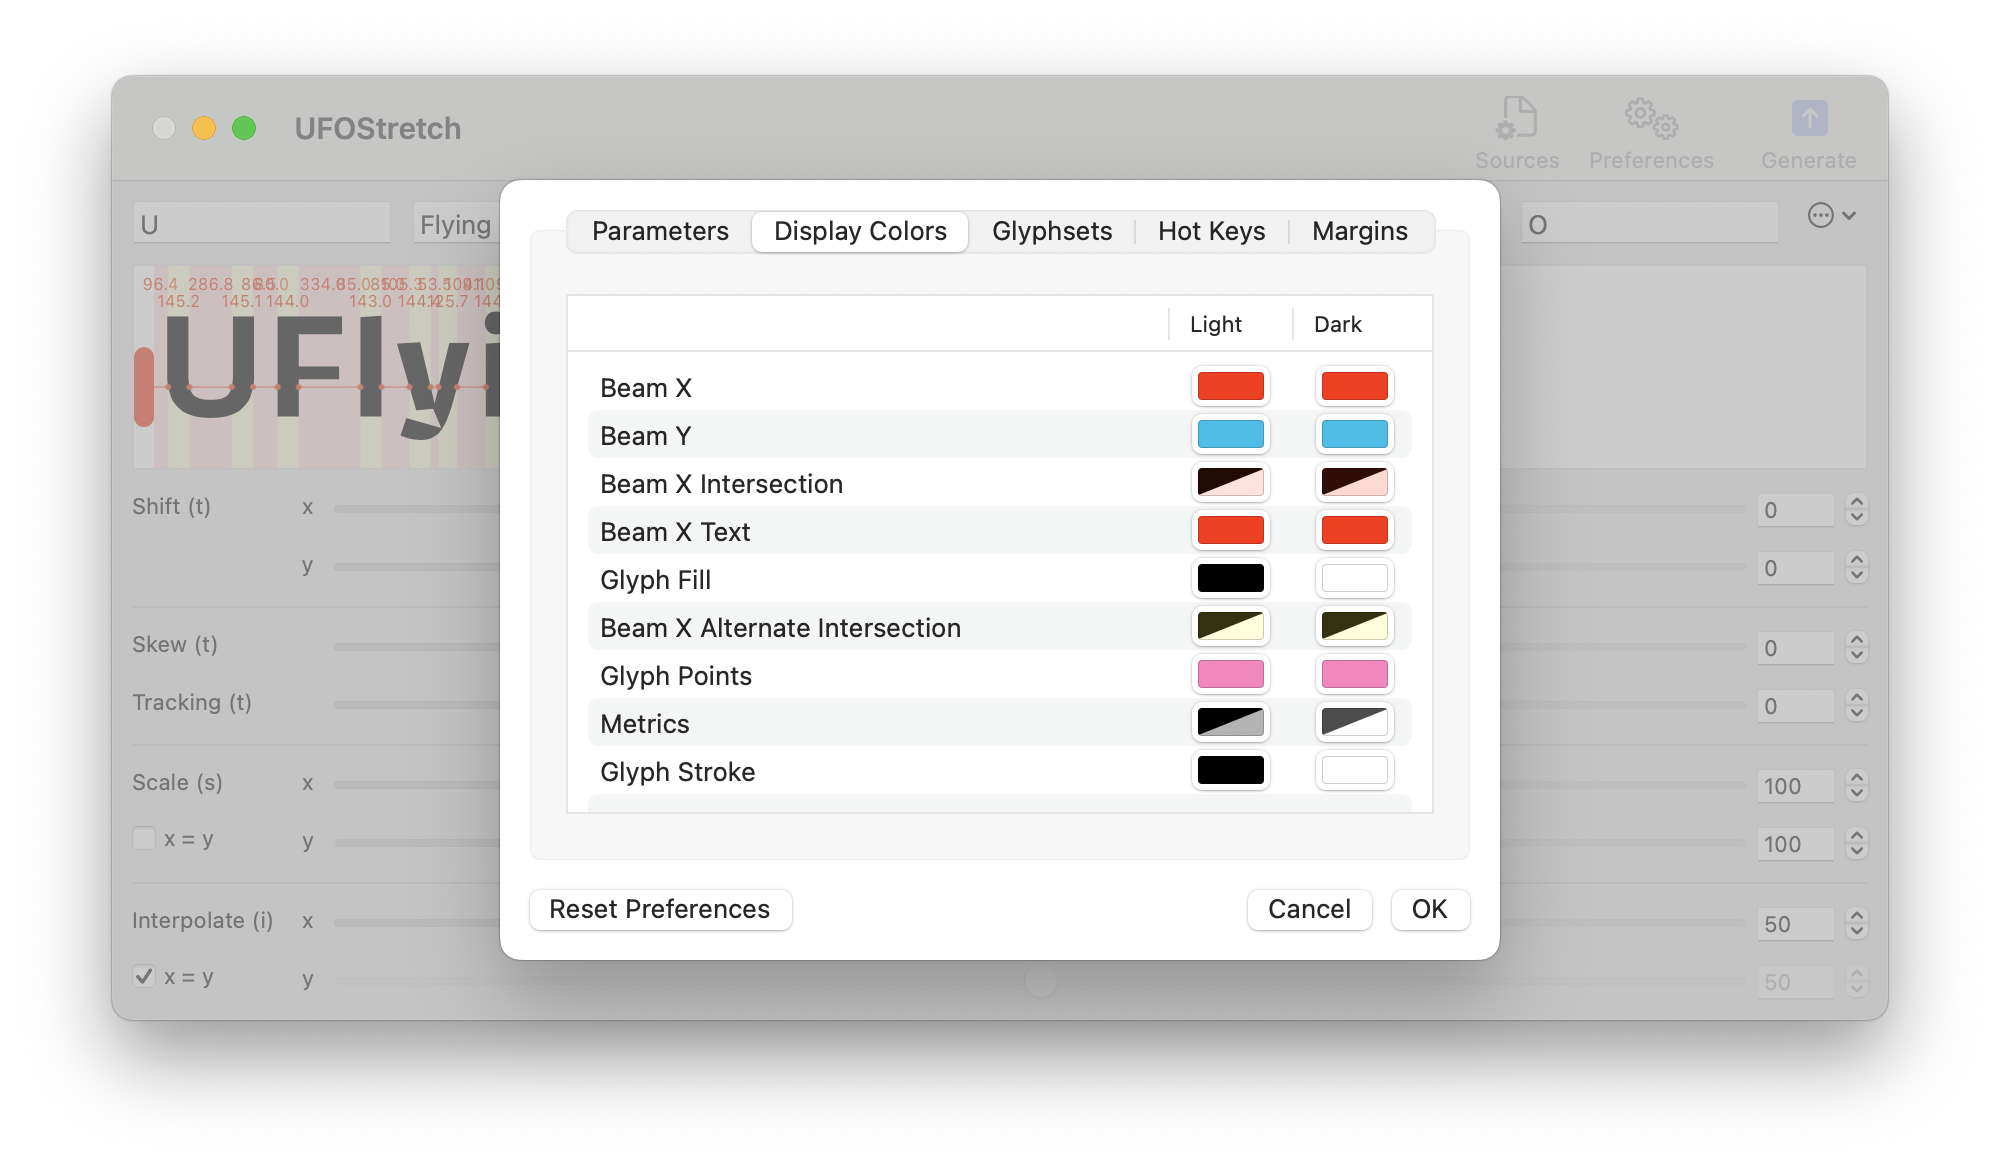Change Glyph Fill dark color swatch
The height and width of the screenshot is (1168, 2000).
(1355, 578)
